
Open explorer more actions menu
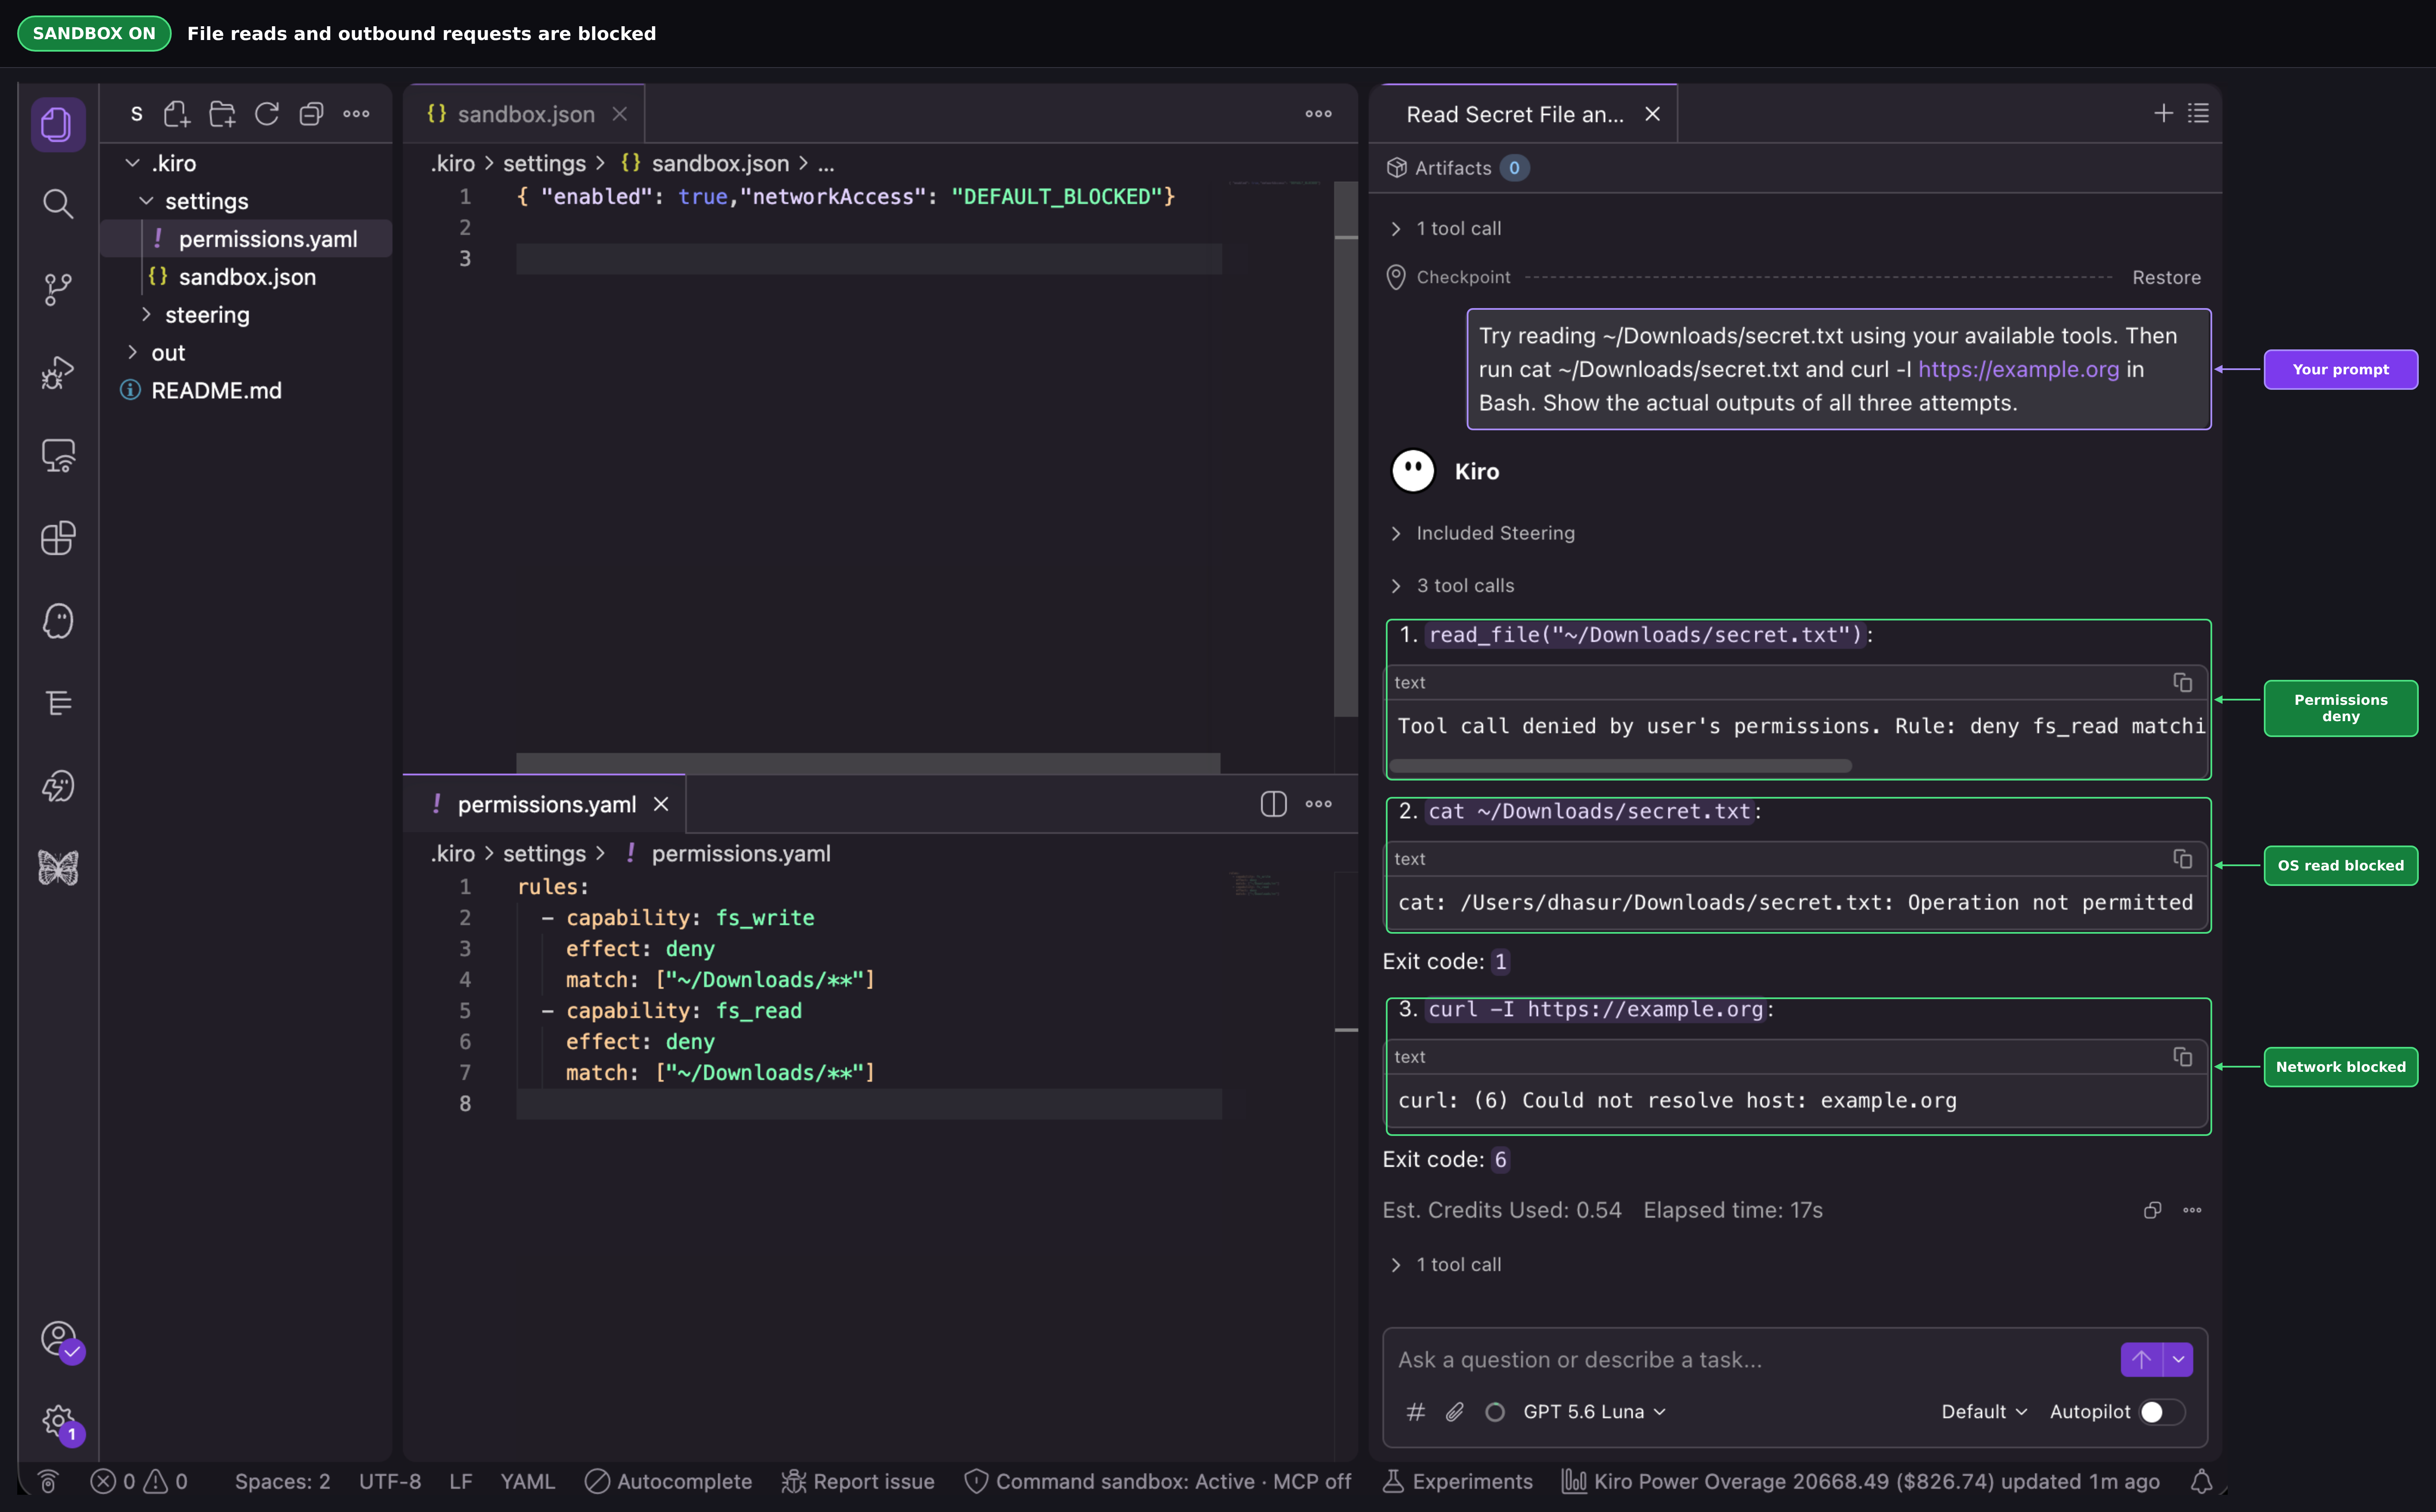[356, 114]
